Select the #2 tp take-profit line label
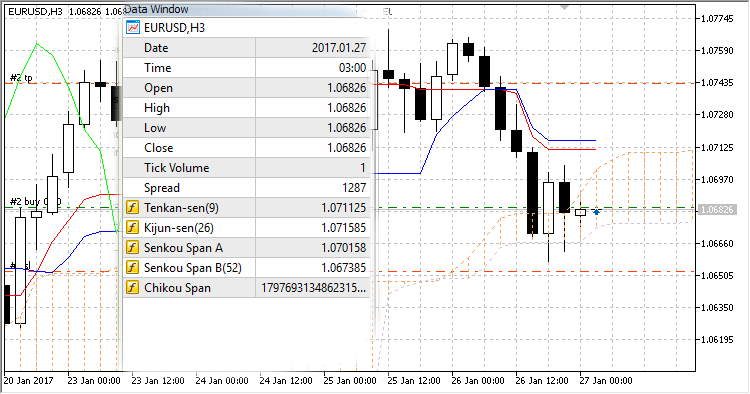This screenshot has width=750, height=394. (22, 77)
